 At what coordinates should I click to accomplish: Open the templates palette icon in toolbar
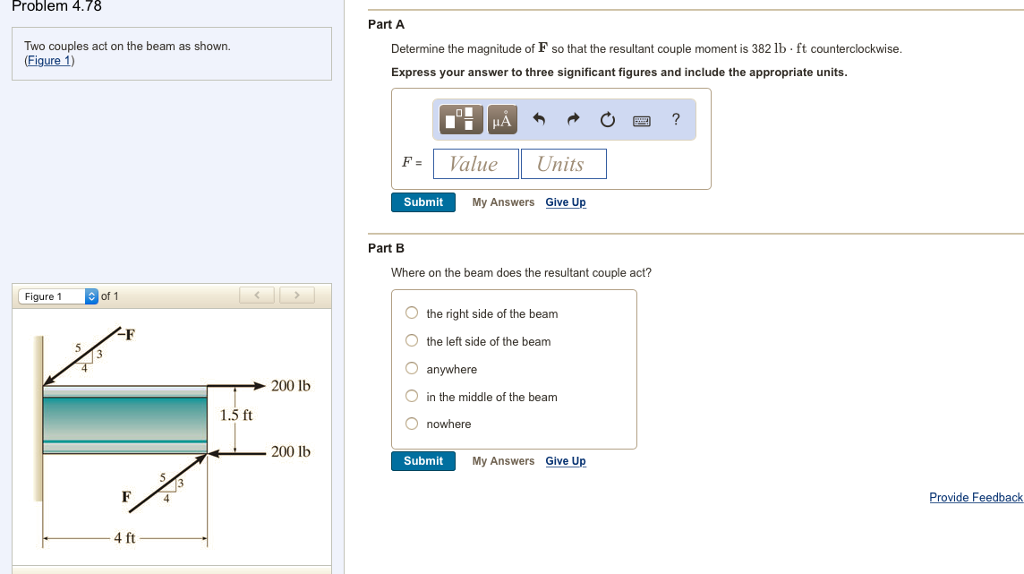pos(461,120)
